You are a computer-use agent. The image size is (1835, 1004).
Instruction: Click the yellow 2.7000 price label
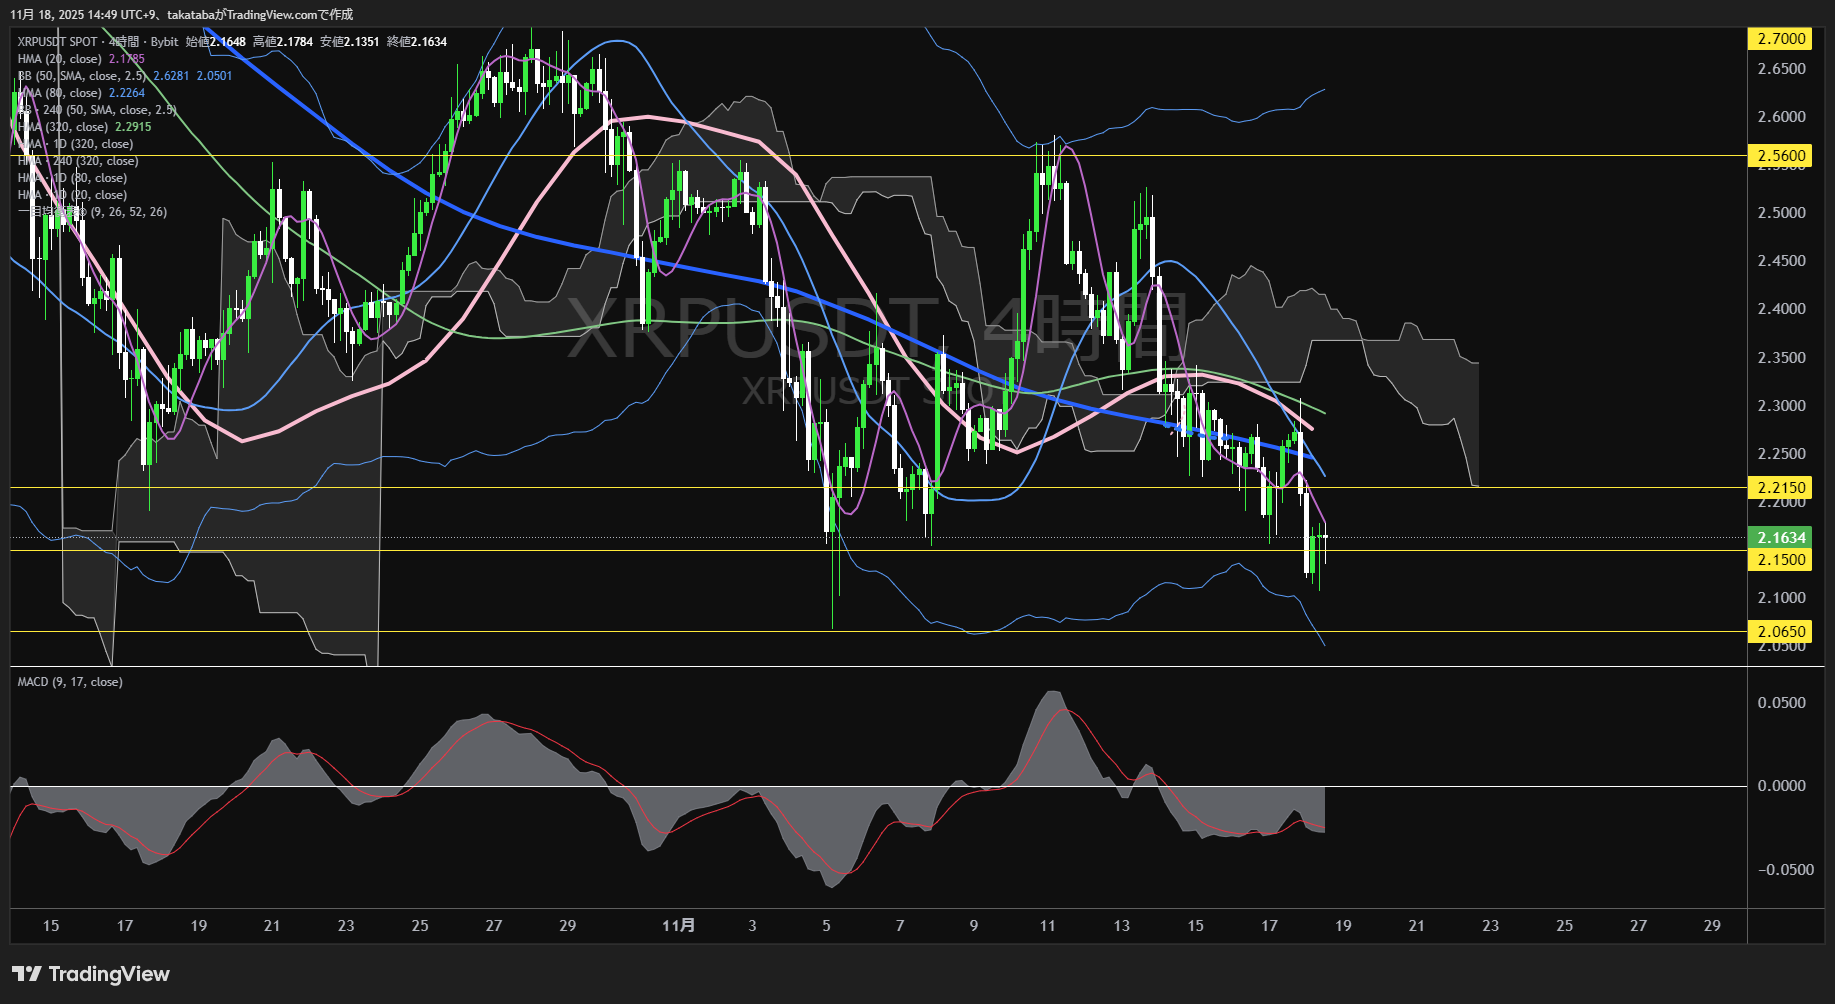point(1781,39)
